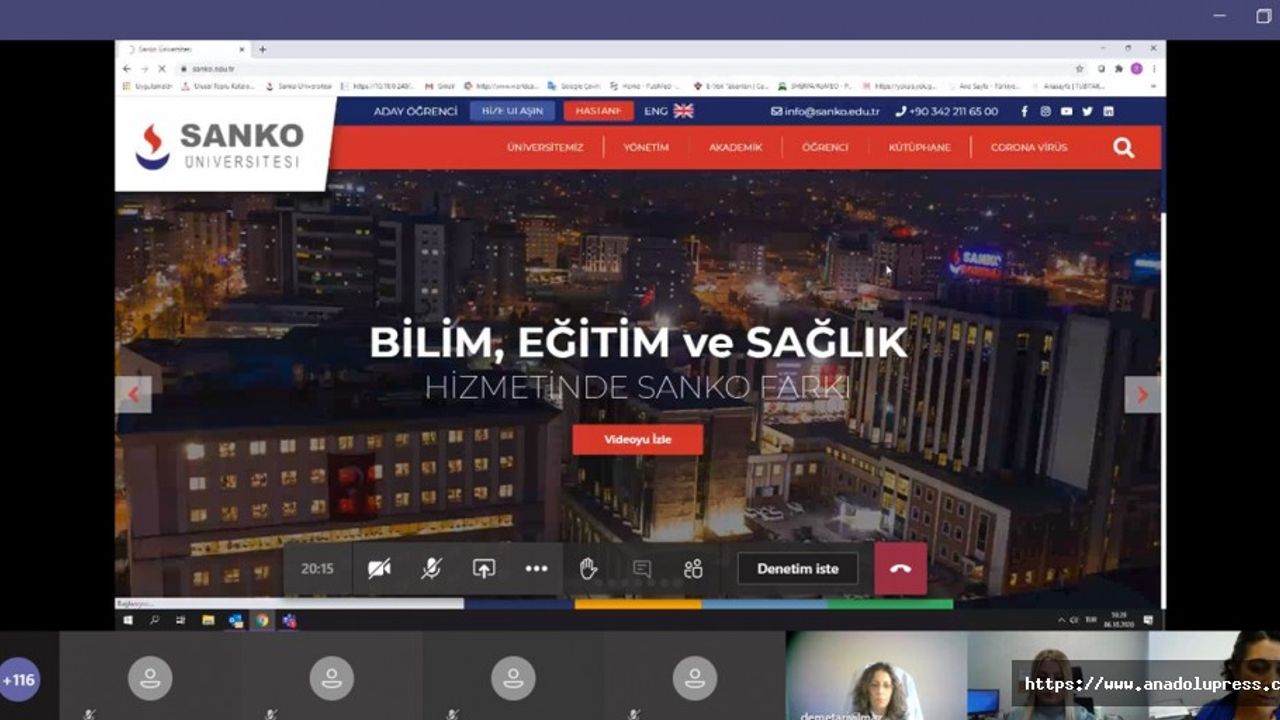Screen dimensions: 1280x720
Task: Click the Denetim iste button
Action: click(x=798, y=569)
